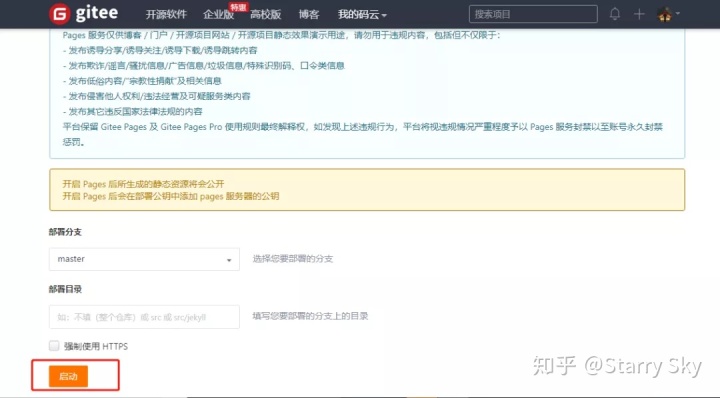Click the 选择您要部署的分支 hint text
This screenshot has height=398, width=720.
[293, 259]
